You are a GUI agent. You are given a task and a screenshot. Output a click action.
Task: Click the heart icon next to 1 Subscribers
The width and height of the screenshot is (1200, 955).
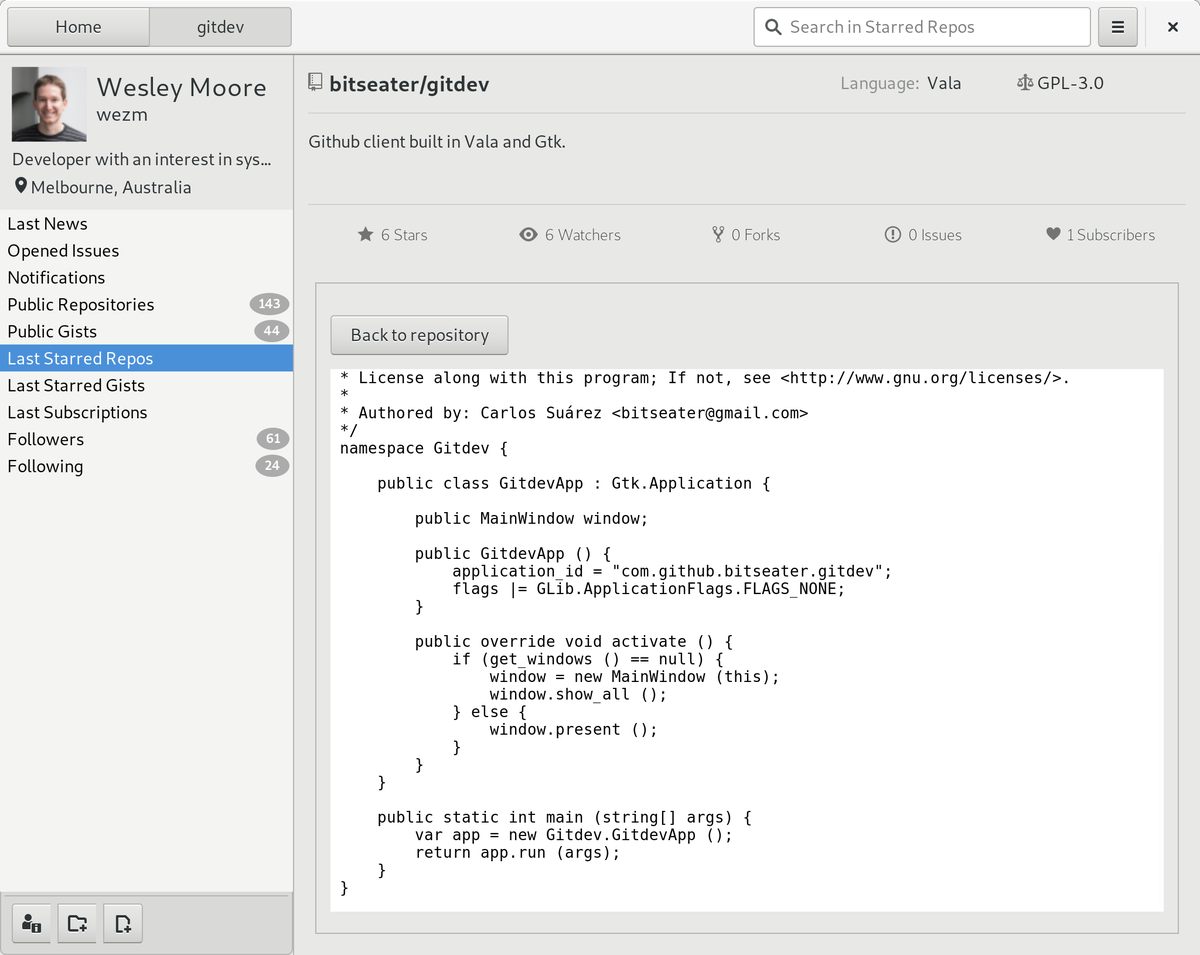(x=1053, y=234)
